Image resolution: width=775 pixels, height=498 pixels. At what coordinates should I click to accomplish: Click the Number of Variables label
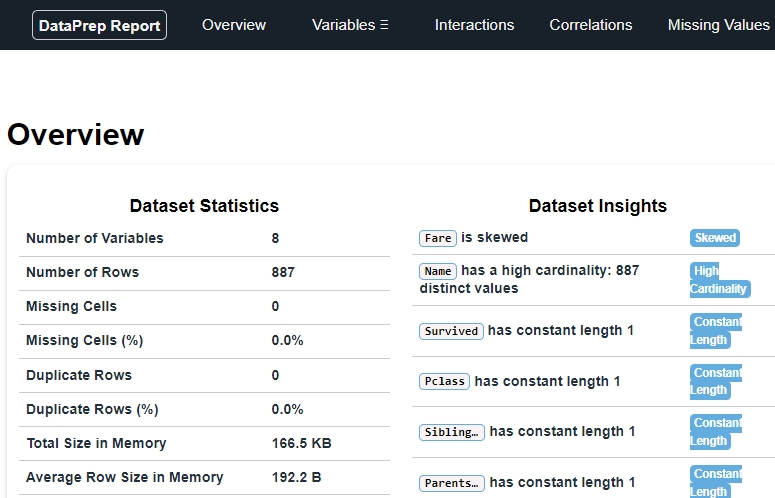95,238
